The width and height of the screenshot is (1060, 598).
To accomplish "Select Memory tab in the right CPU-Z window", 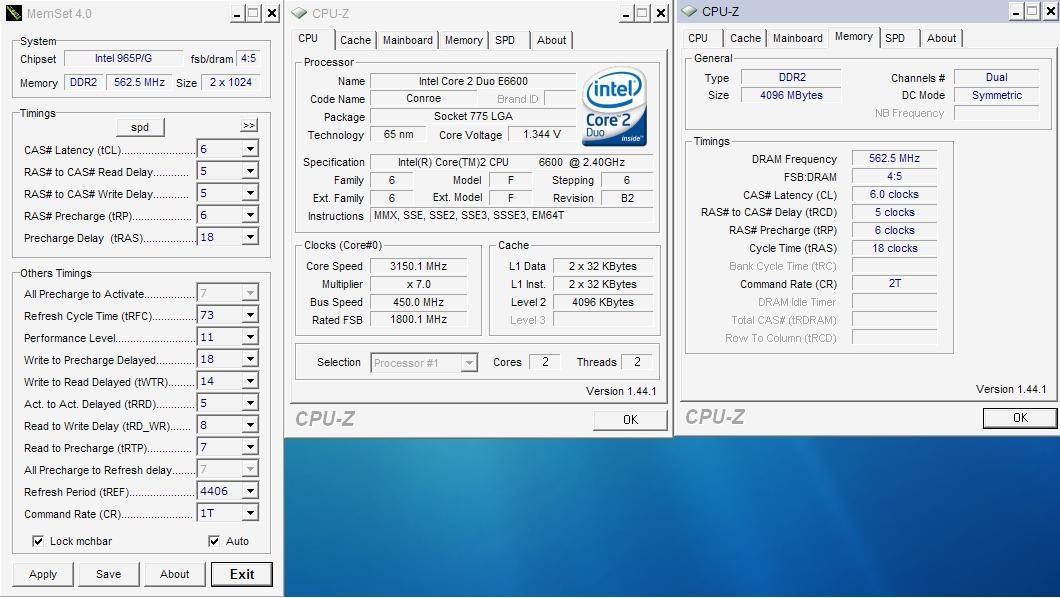I will click(854, 36).
